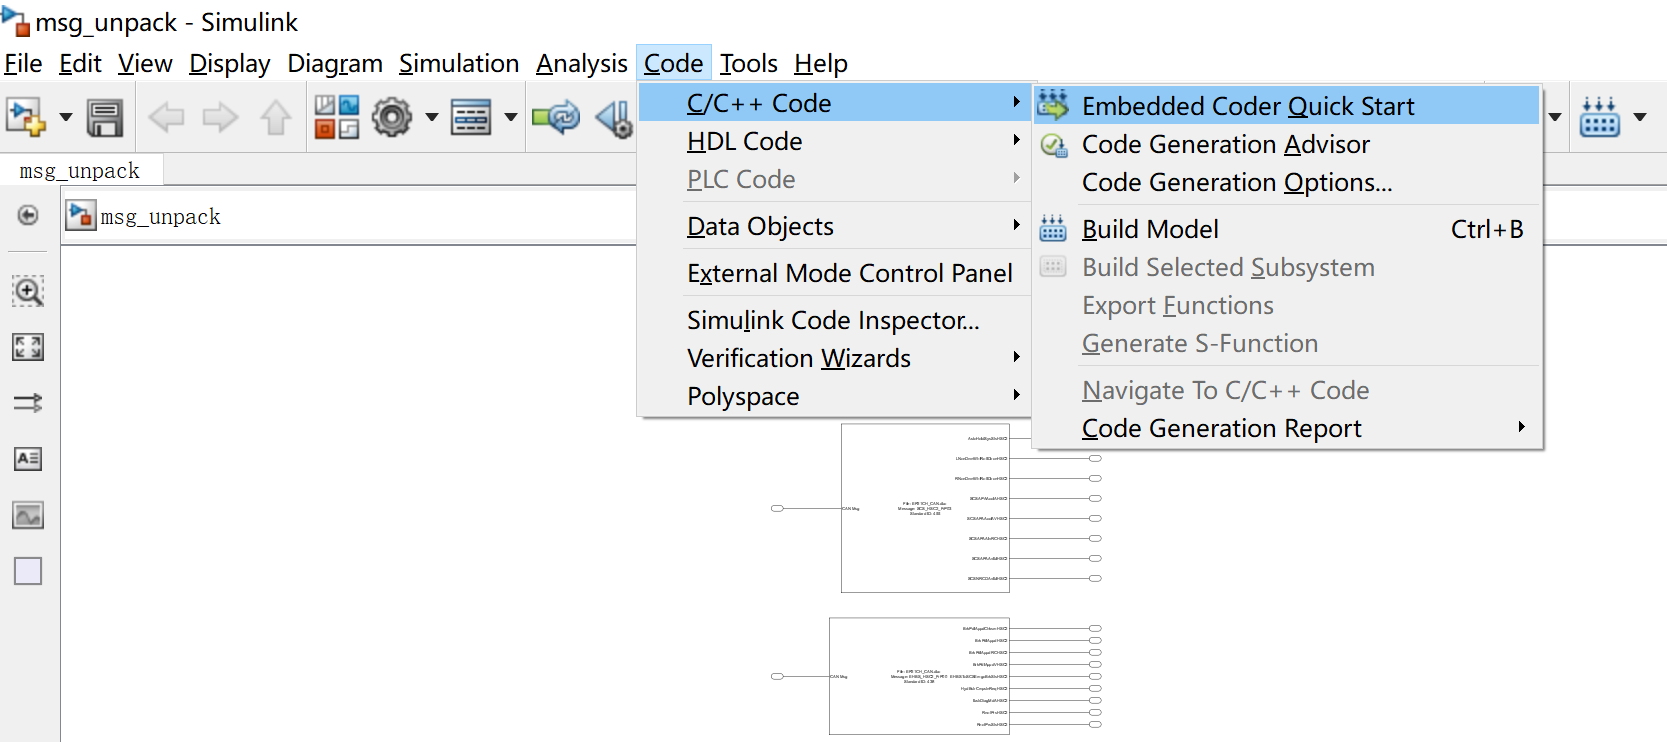Close the open Code menu

tap(674, 63)
